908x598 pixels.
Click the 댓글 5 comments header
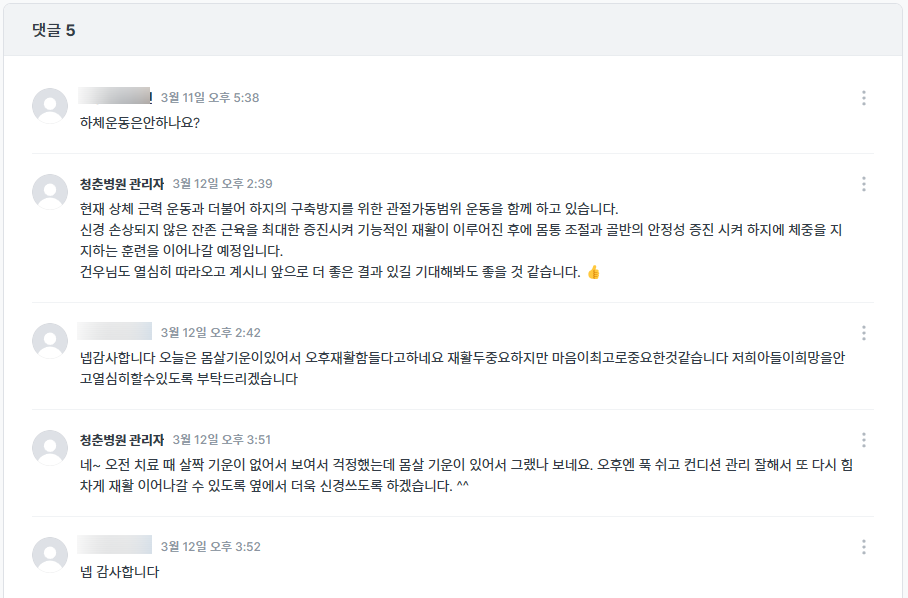[x=54, y=30]
